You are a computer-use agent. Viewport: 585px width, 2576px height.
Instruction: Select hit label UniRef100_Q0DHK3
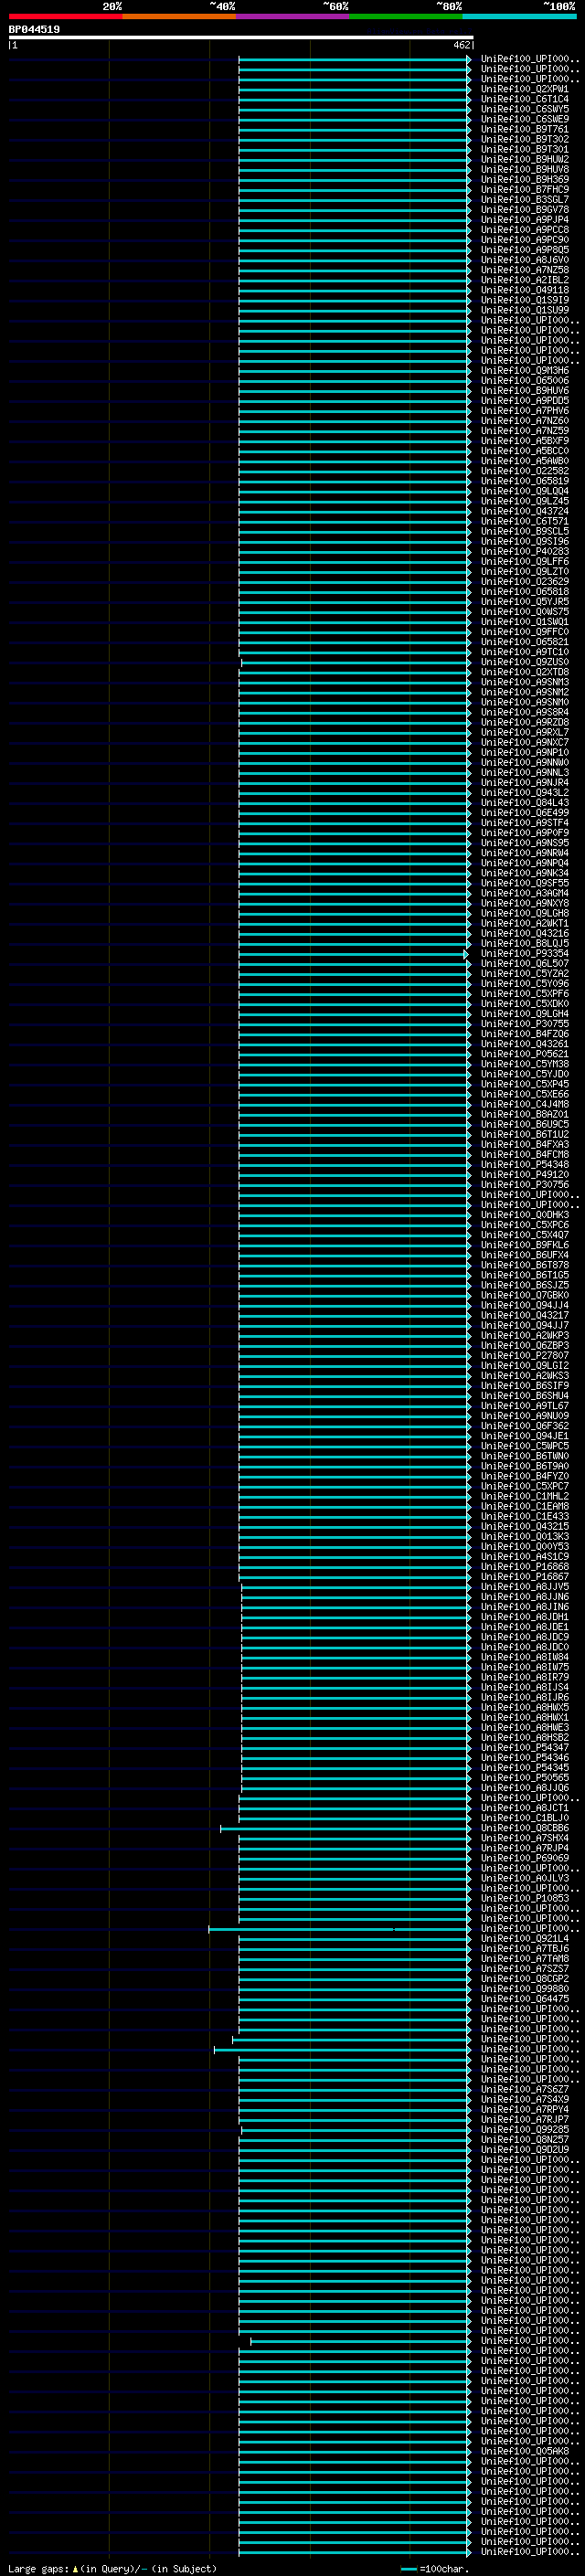524,1215
